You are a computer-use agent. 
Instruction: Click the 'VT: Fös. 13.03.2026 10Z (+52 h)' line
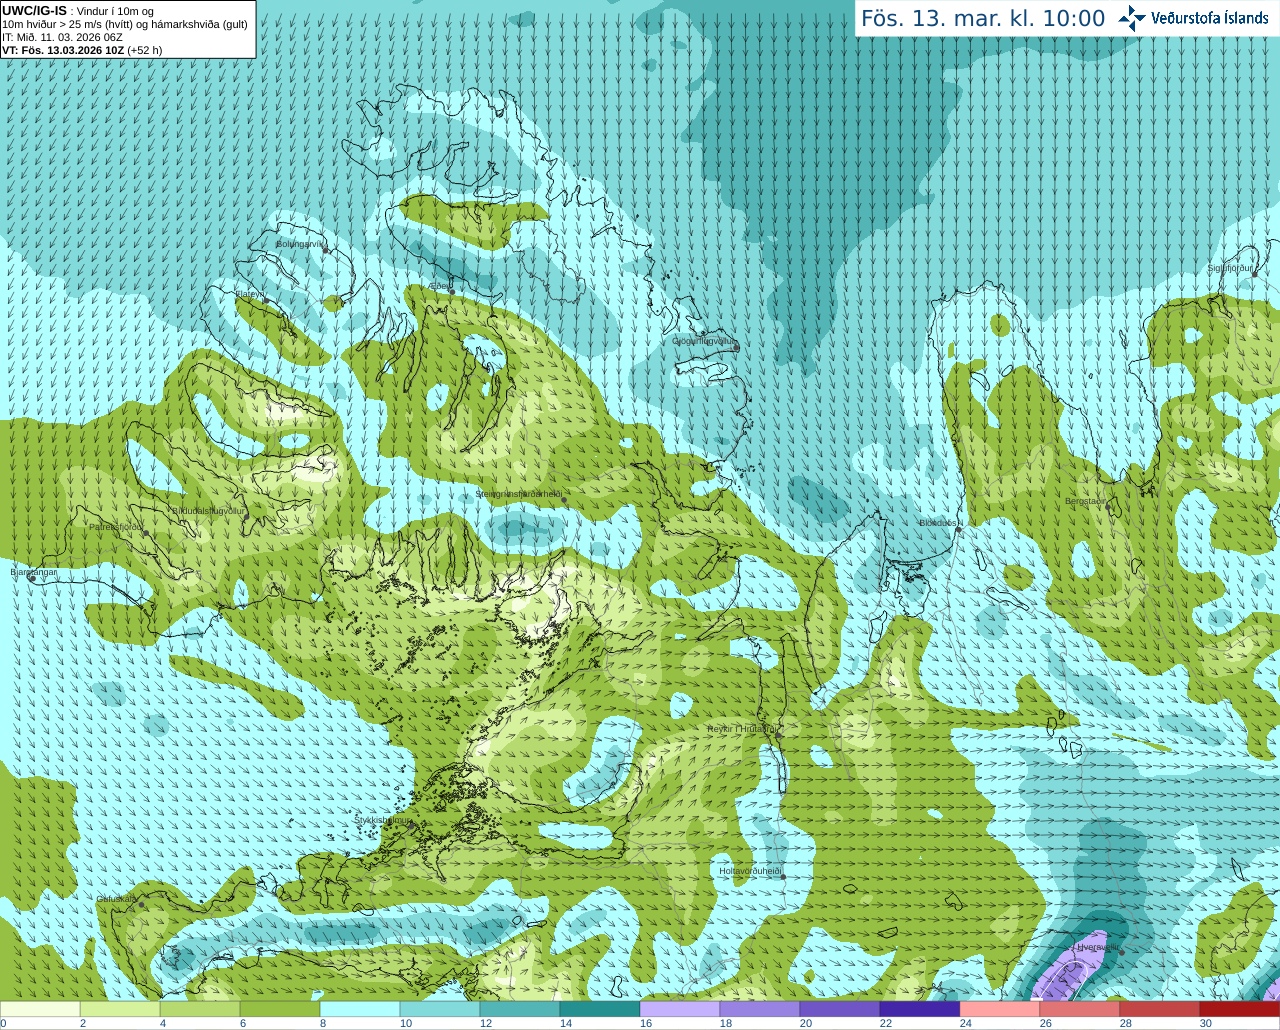82,50
